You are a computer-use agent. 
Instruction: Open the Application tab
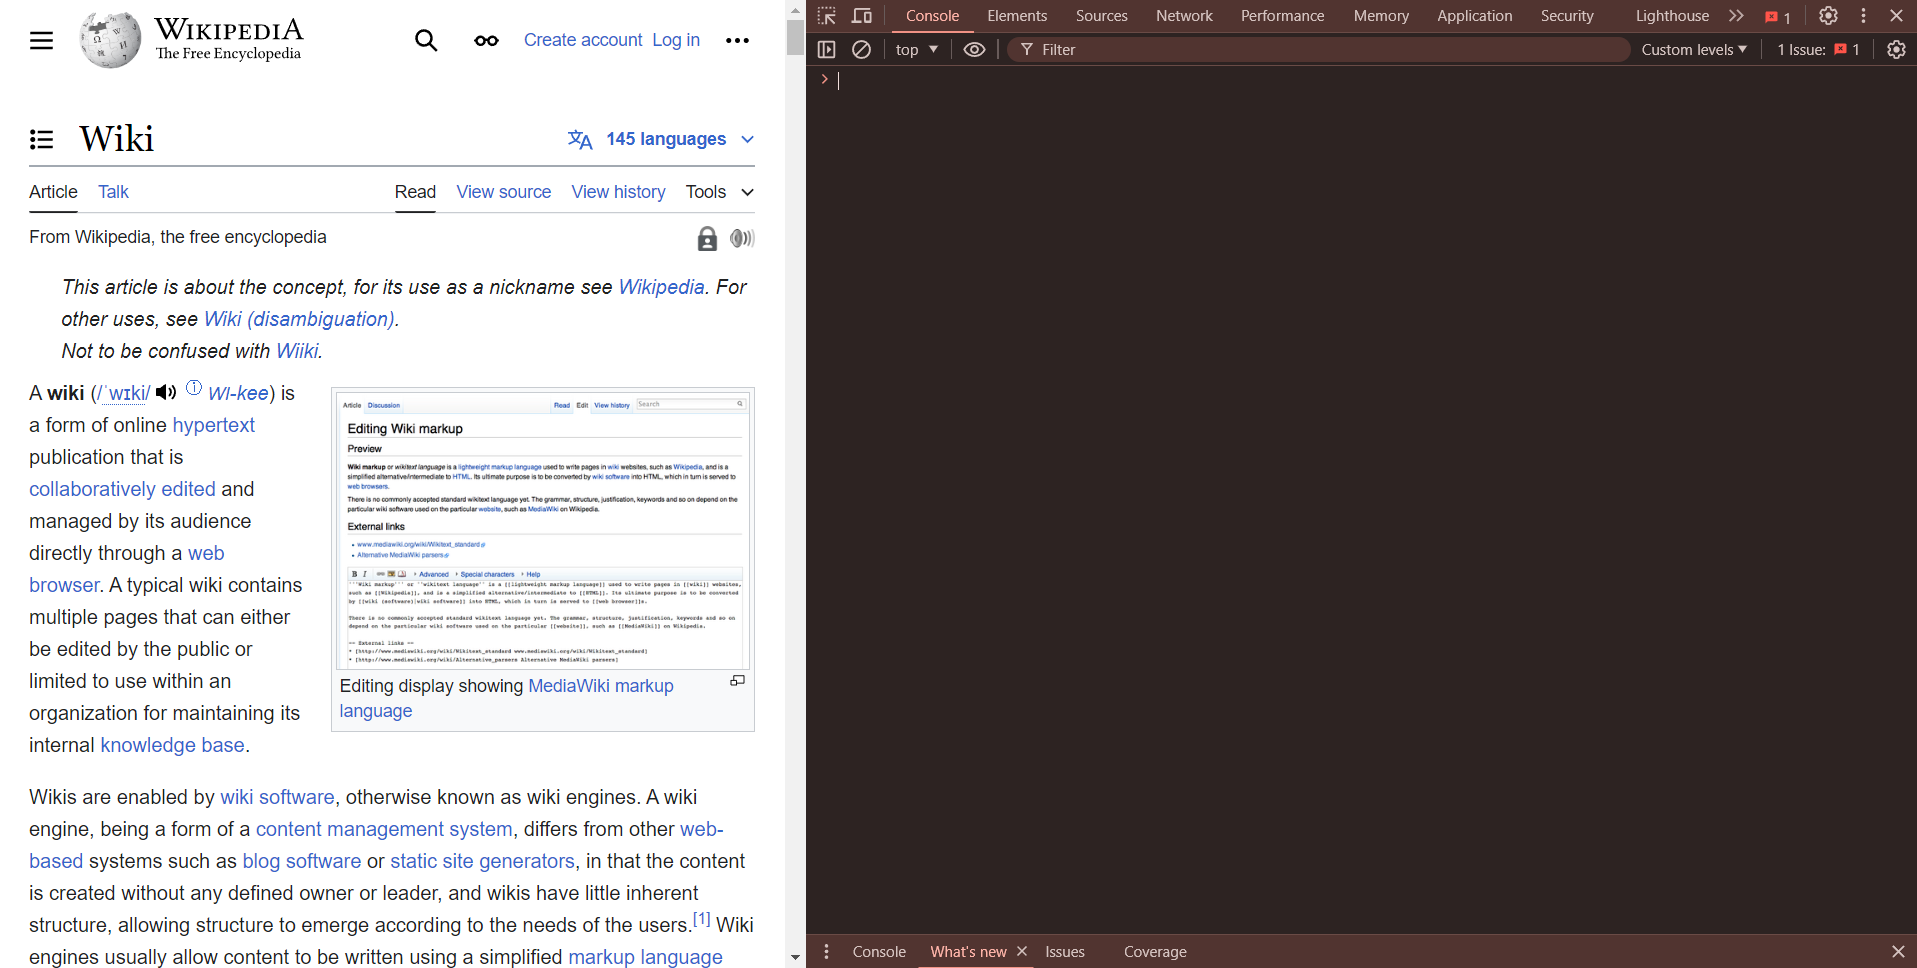(1474, 16)
